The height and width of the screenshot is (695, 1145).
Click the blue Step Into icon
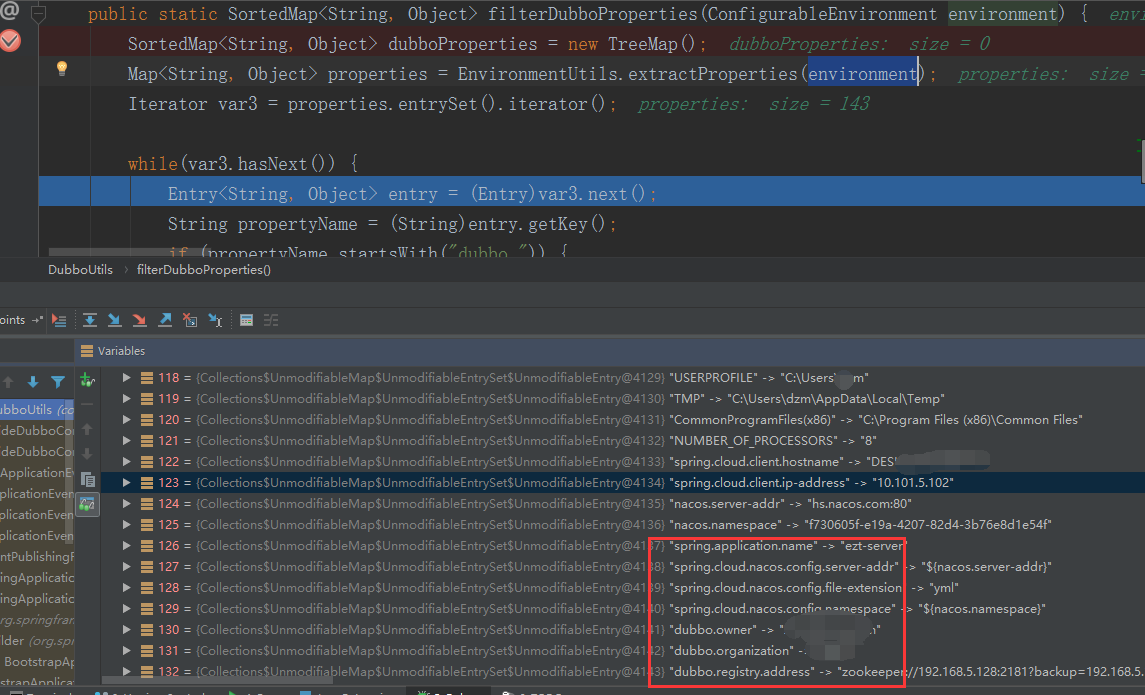pos(115,320)
